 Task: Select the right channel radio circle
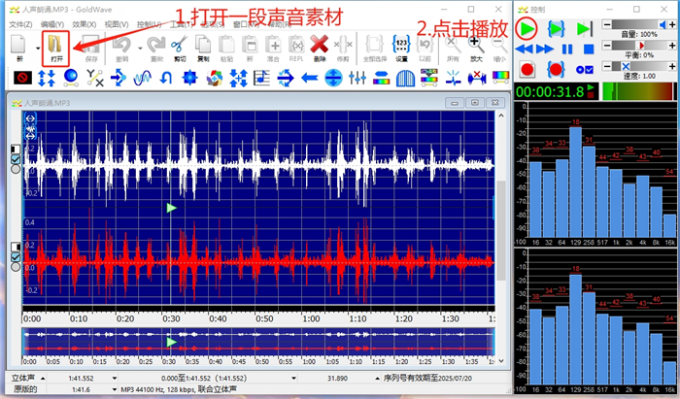tap(15, 267)
